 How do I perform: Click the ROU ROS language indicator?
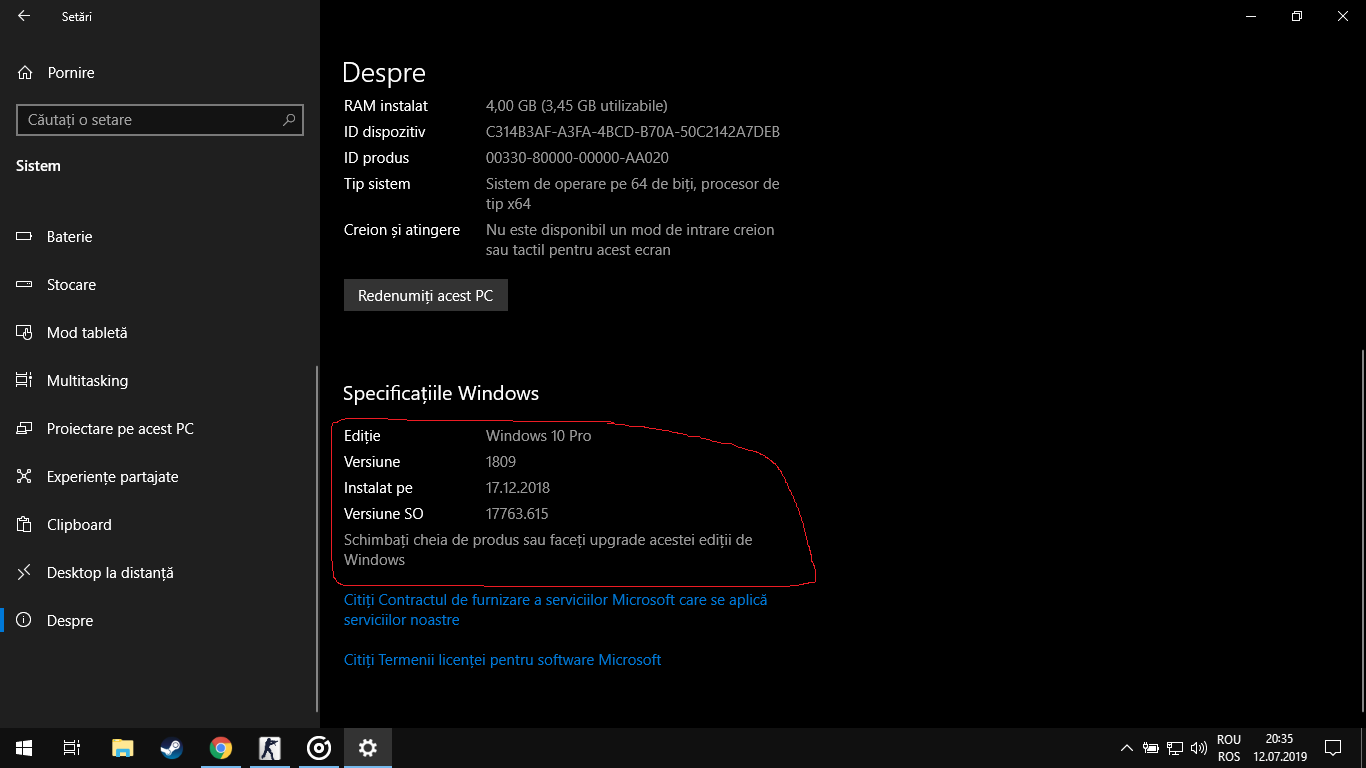point(1229,748)
